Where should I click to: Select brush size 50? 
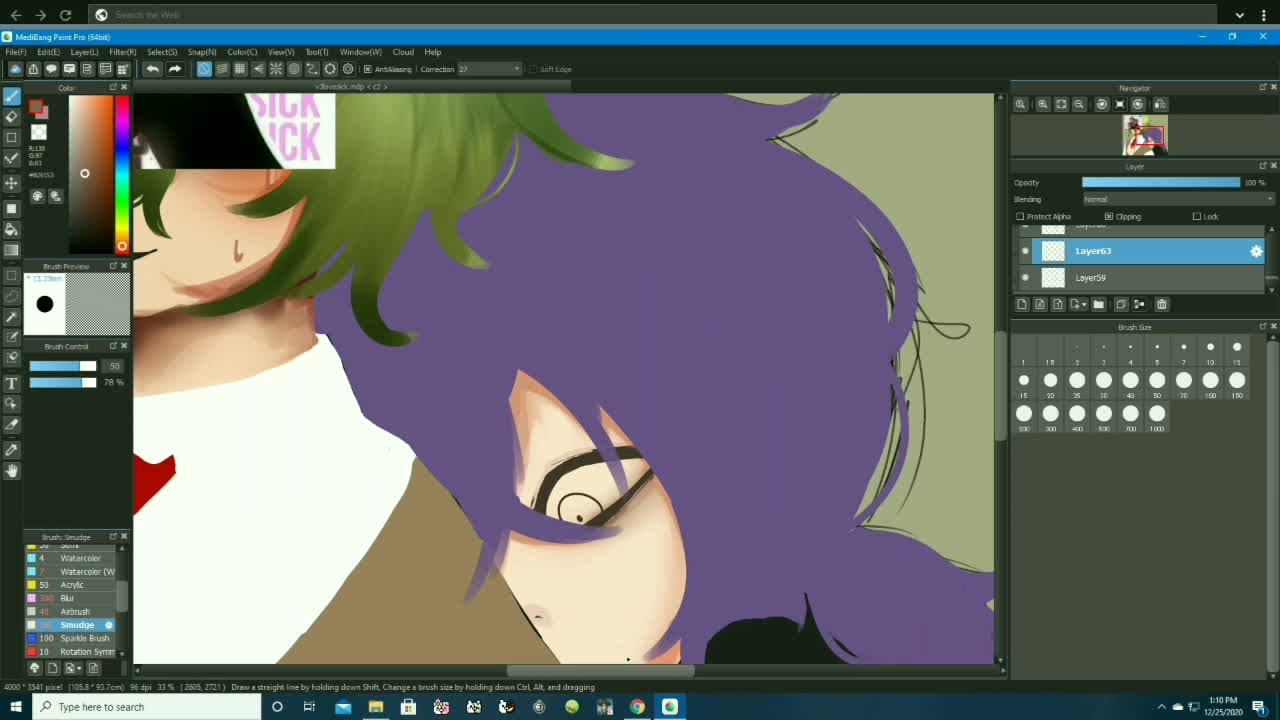[1157, 385]
